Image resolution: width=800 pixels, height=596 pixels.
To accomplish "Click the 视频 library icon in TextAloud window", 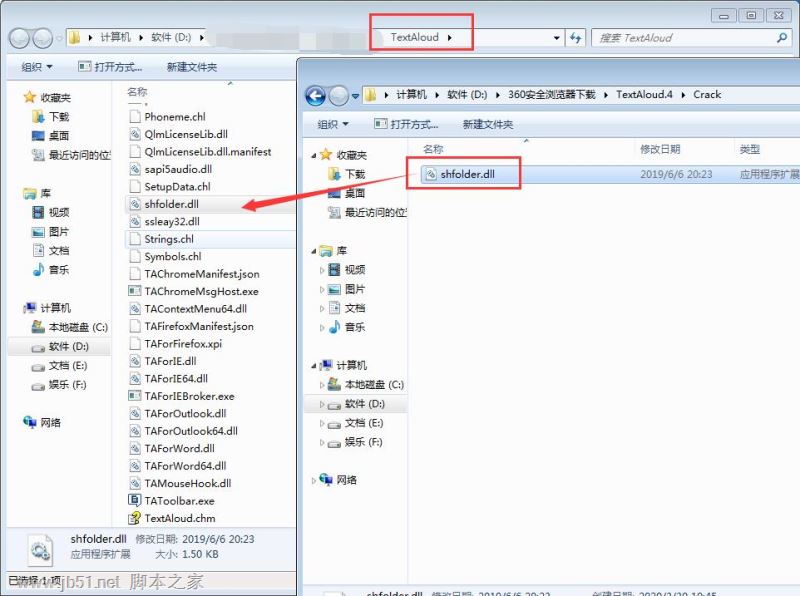I will click(38, 212).
